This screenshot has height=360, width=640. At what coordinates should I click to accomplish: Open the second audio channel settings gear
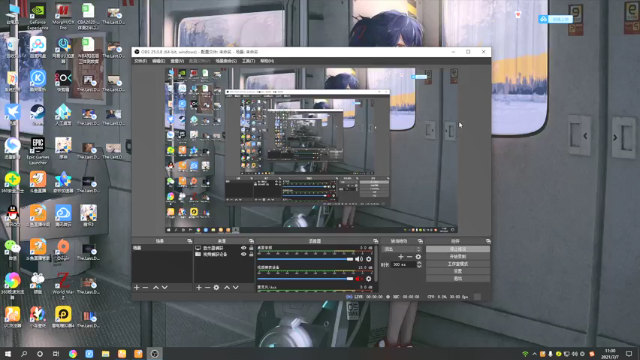(369, 279)
